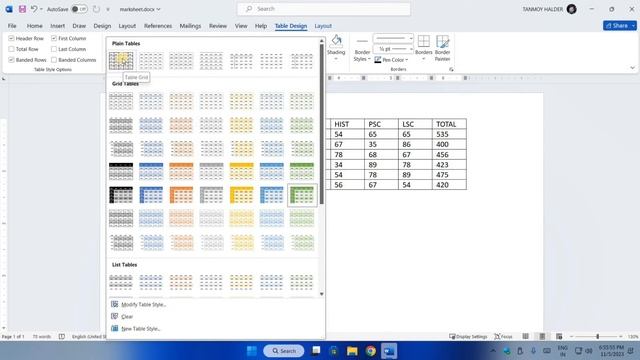Activate the Border Painter tool

point(442,48)
